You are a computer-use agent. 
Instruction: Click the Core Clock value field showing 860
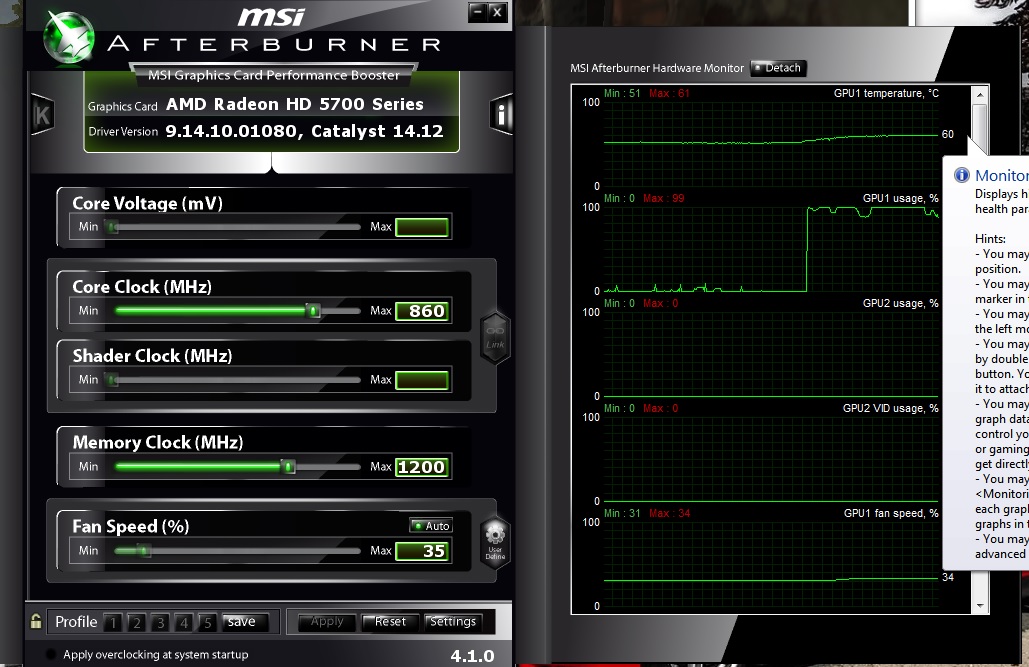tap(422, 311)
